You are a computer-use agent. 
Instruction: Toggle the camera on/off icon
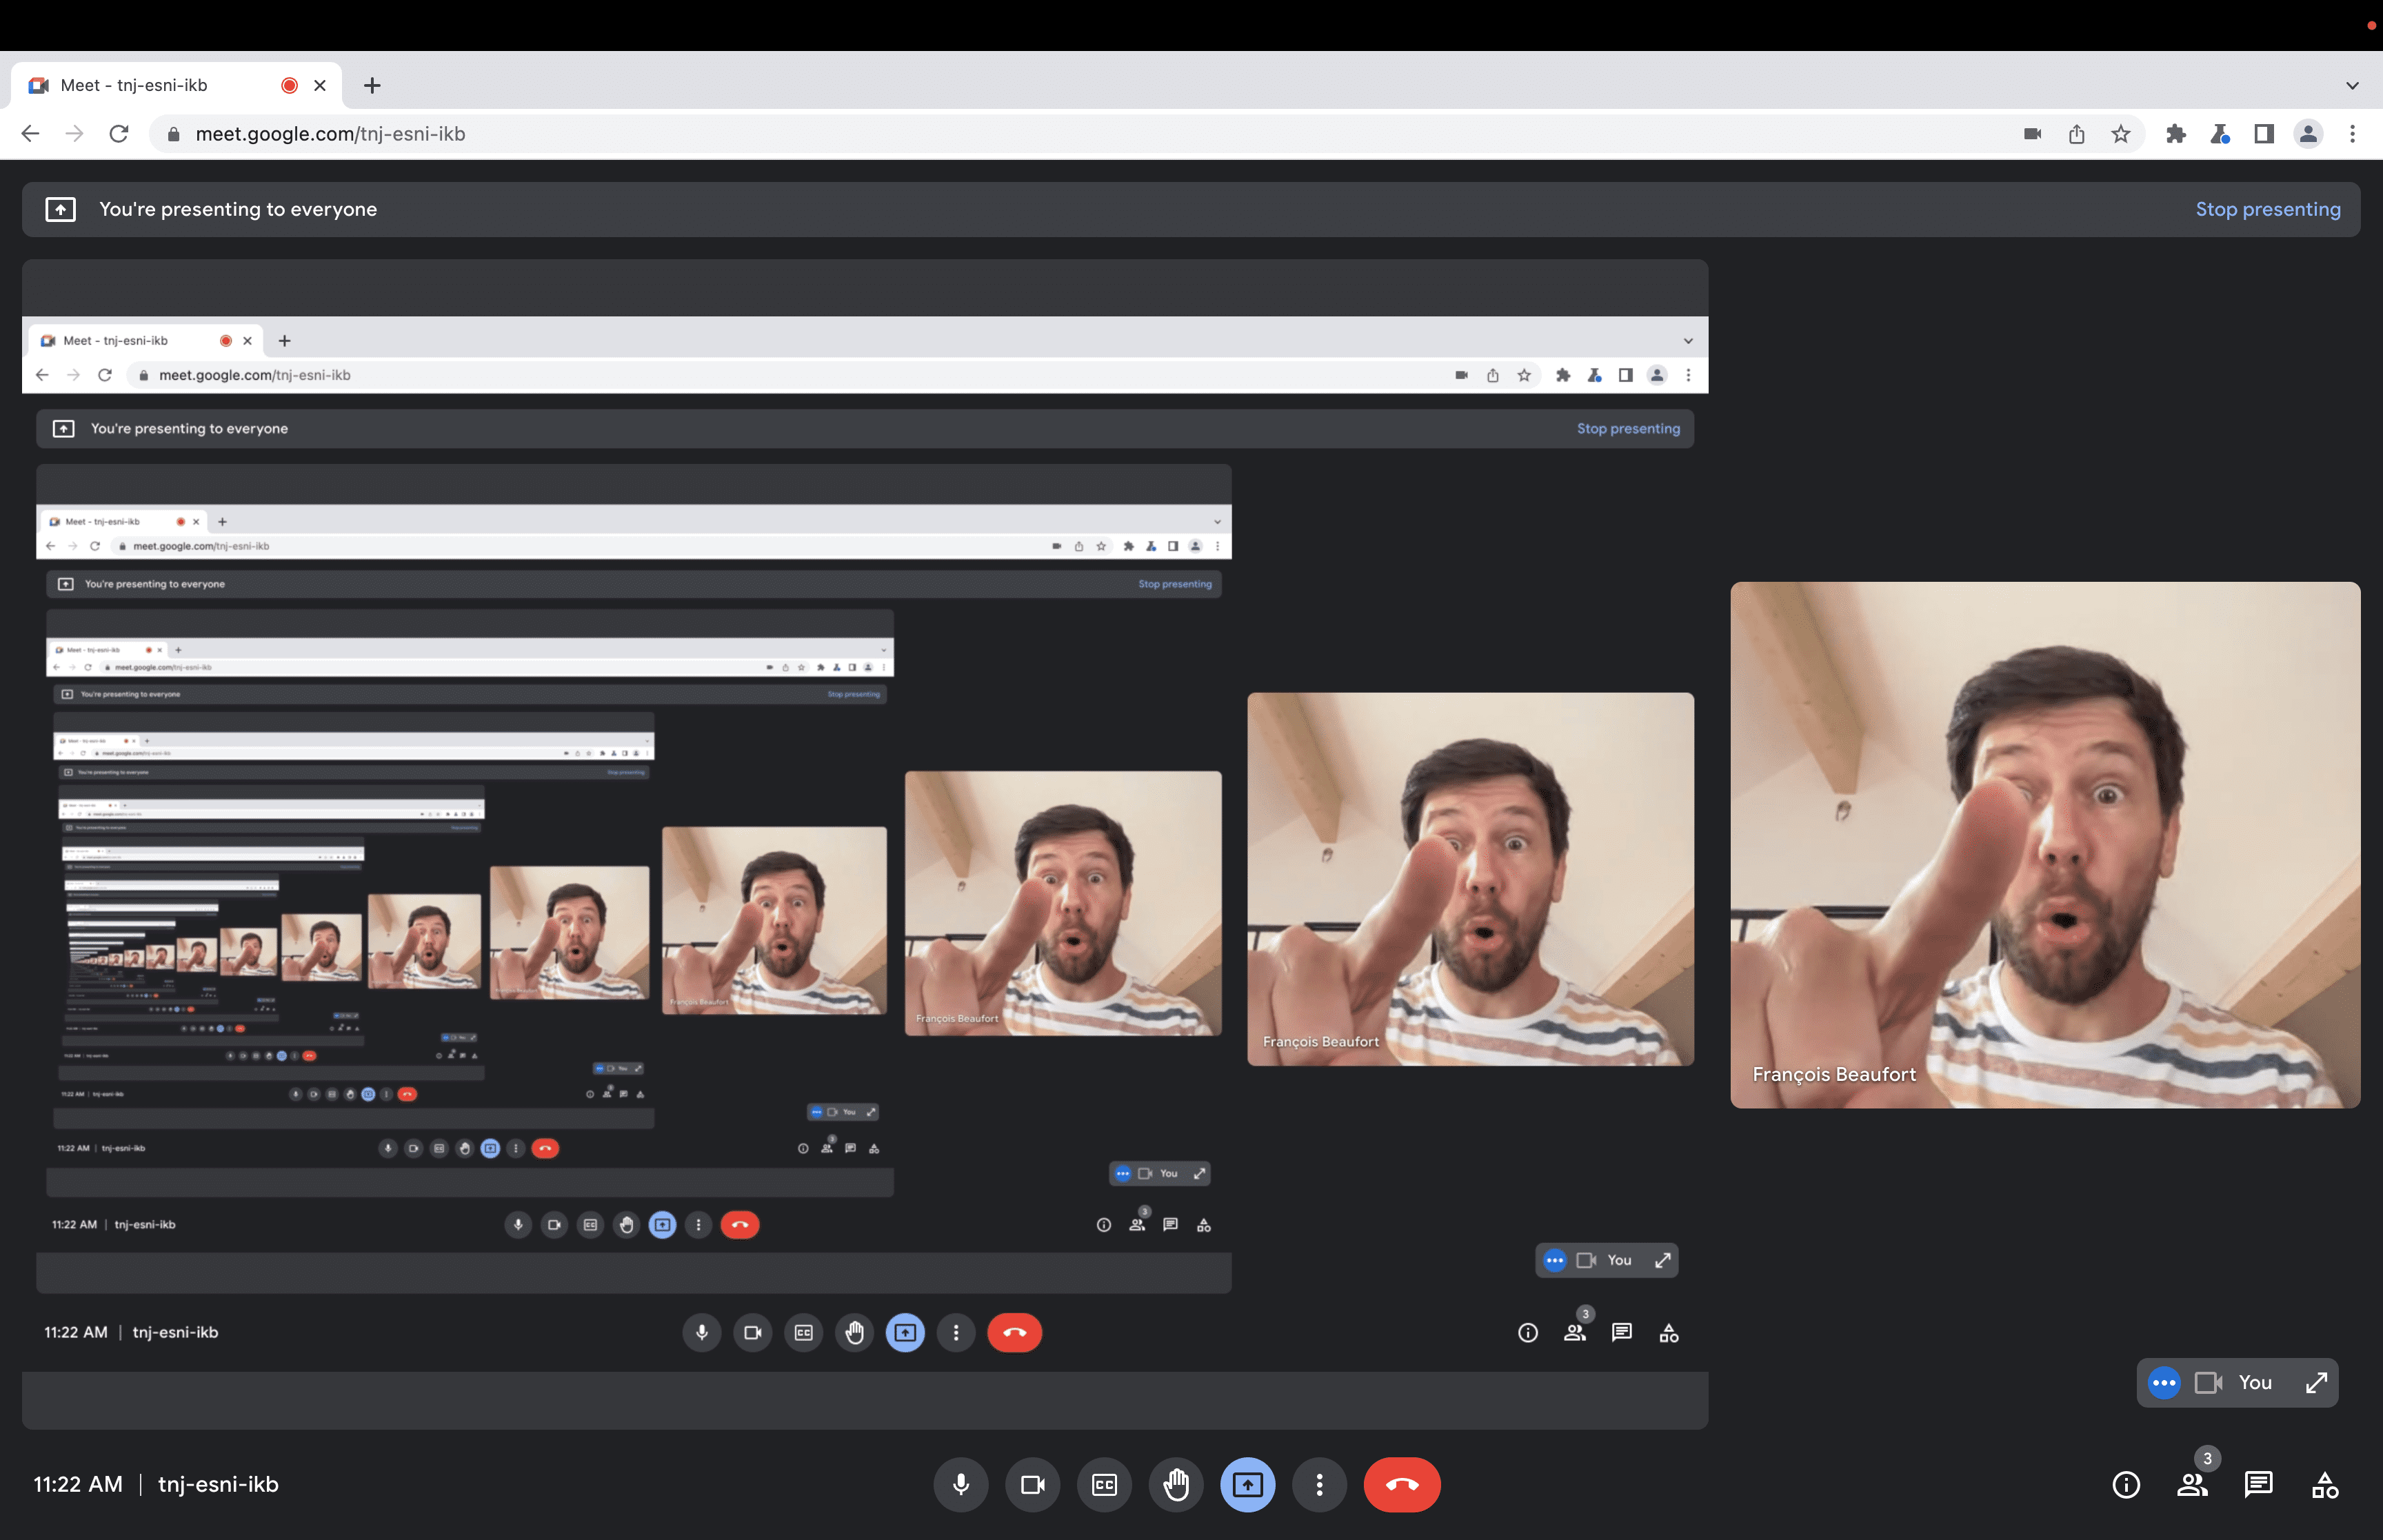point(1032,1484)
